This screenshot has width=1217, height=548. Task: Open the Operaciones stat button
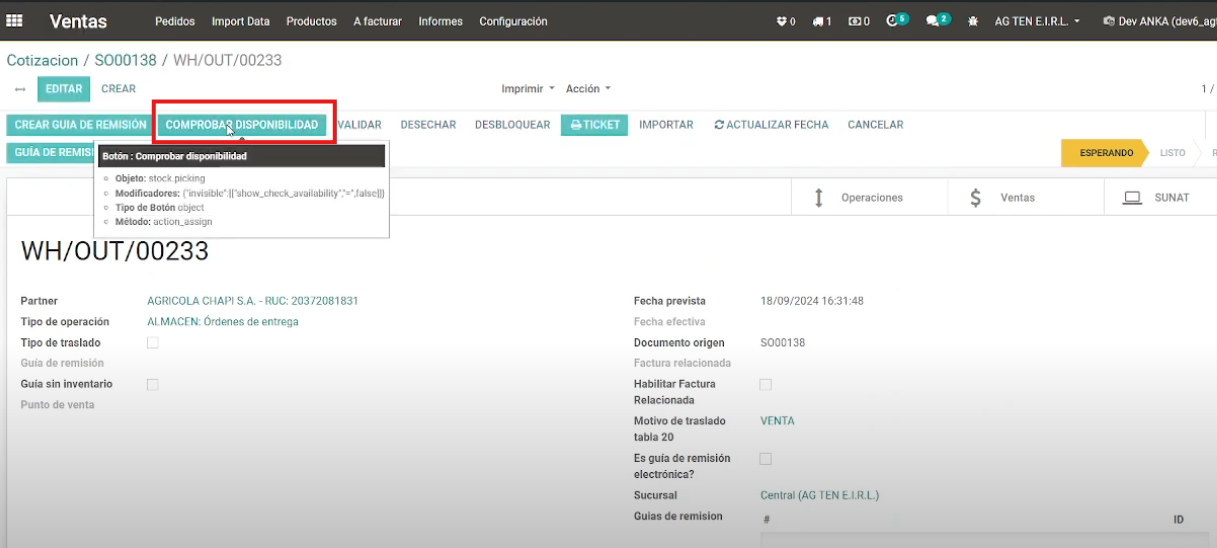coord(869,198)
